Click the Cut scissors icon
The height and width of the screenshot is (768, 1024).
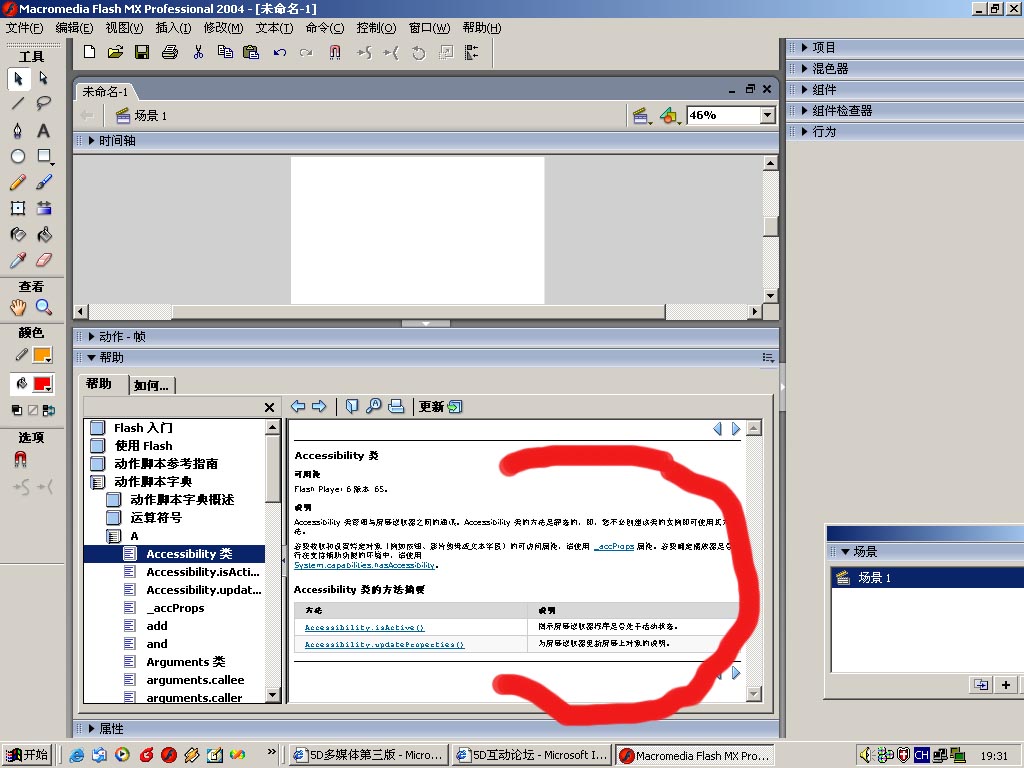click(199, 52)
